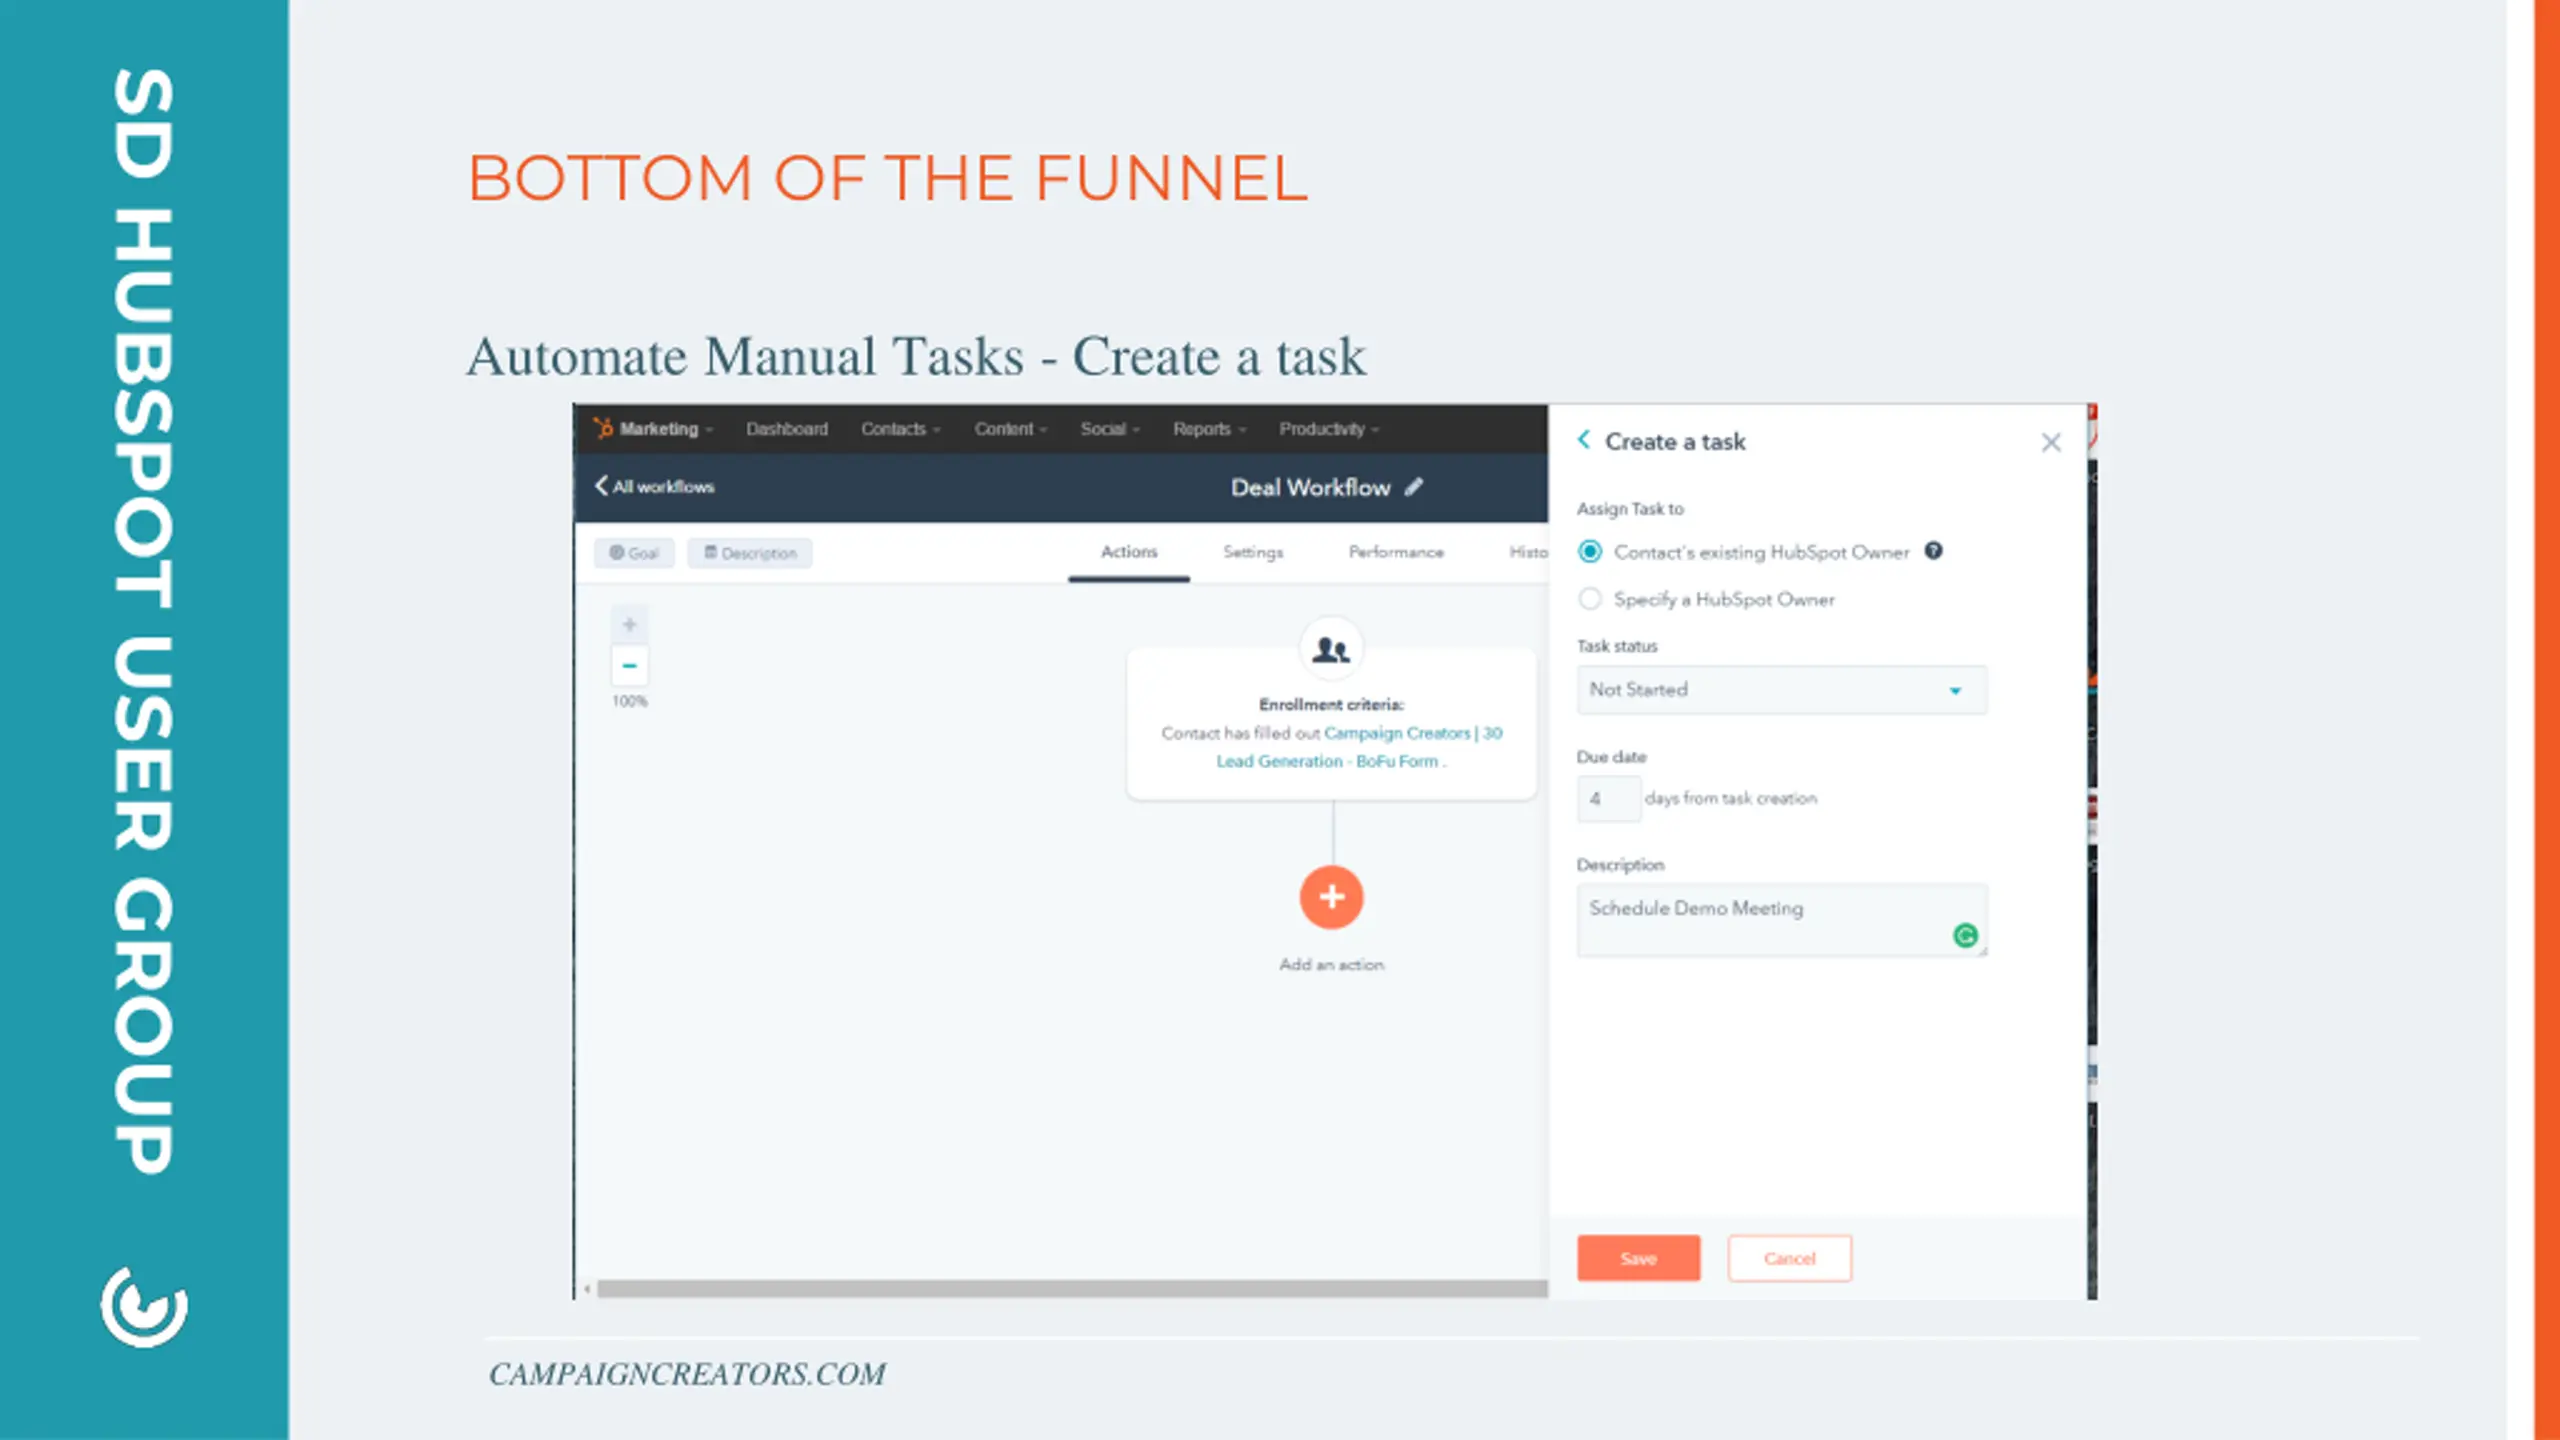Edit workflow name with pencil icon
The height and width of the screenshot is (1440, 2560).
(1413, 487)
